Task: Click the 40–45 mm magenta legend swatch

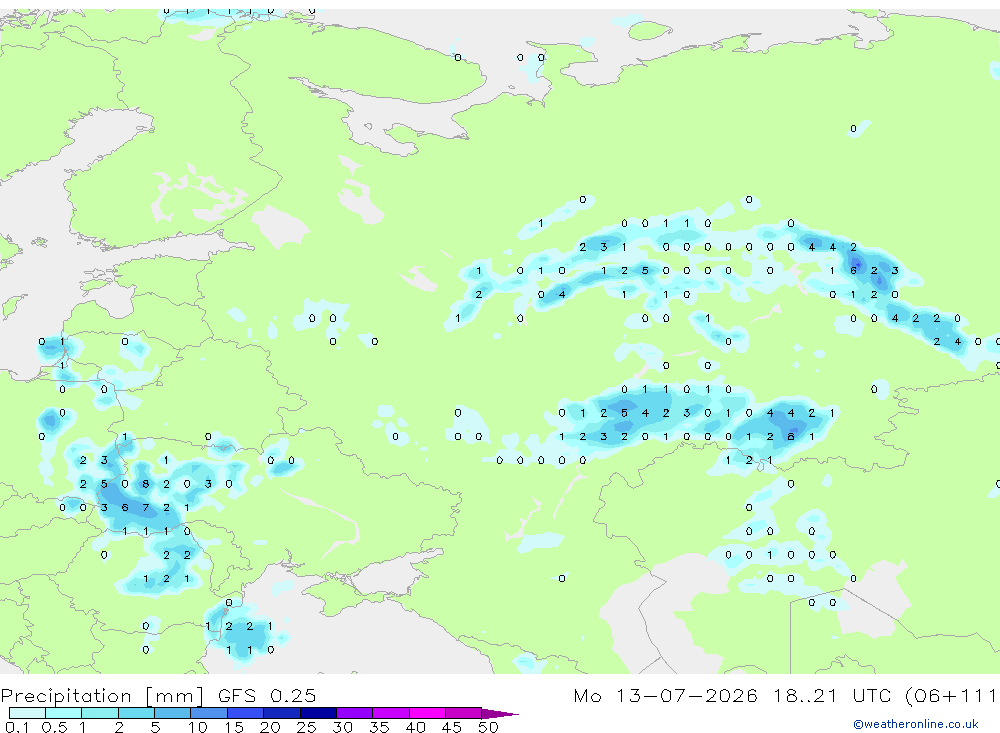Action: point(427,713)
